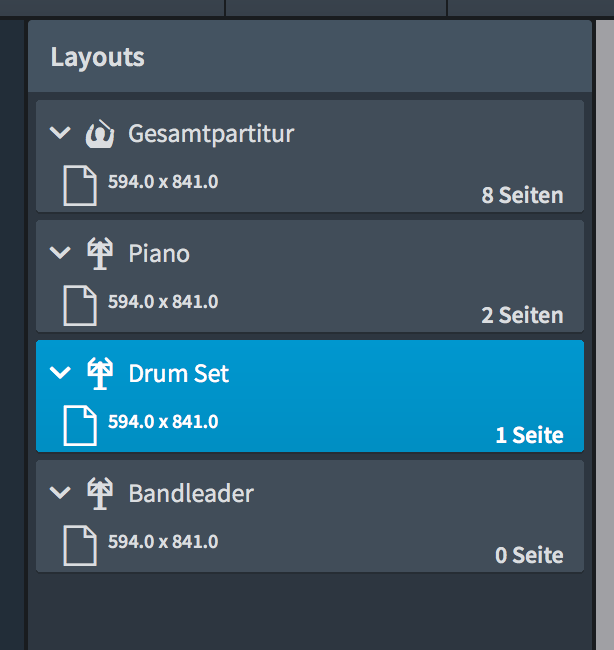Collapse the Piano layout card
The height and width of the screenshot is (650, 614).
(61, 254)
